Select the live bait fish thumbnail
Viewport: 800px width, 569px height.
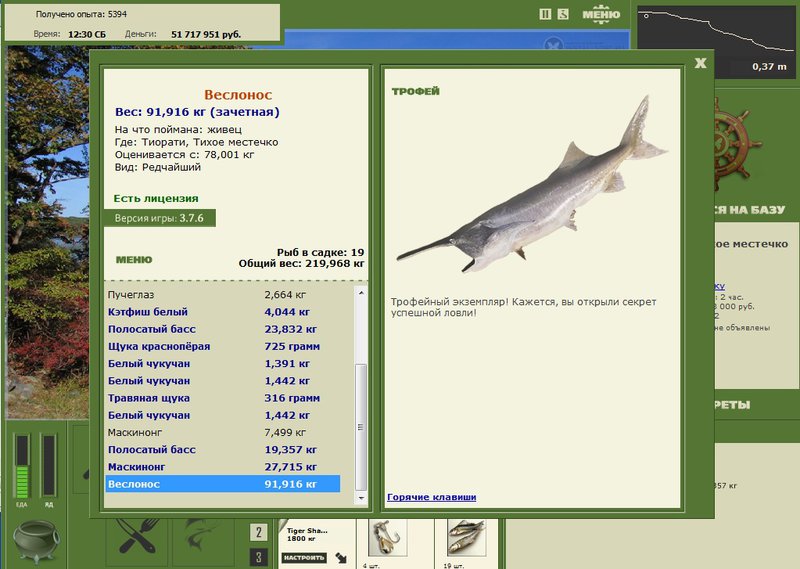(466, 539)
